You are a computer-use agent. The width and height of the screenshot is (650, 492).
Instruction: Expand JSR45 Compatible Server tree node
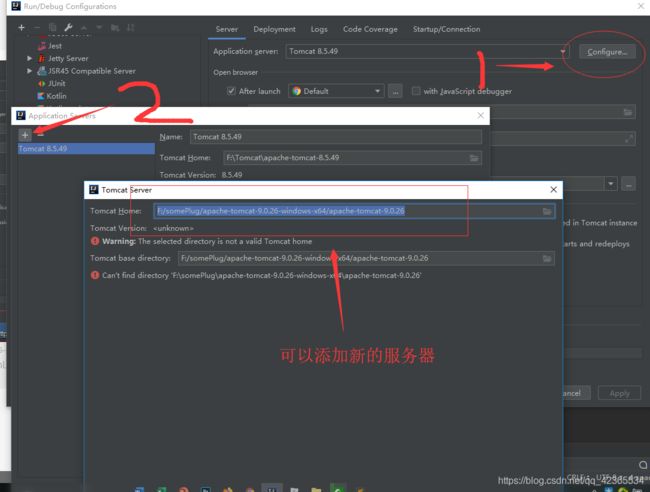tap(29, 71)
